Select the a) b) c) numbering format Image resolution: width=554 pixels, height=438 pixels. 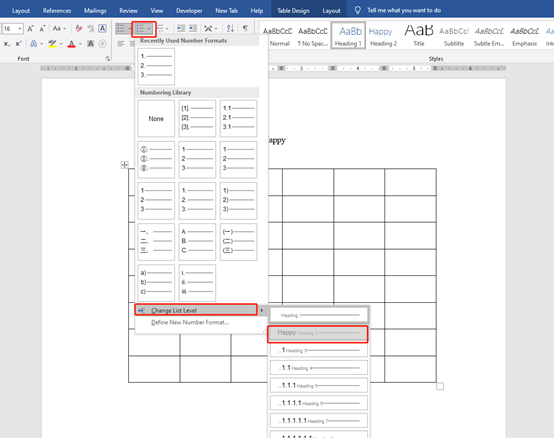pos(156,283)
